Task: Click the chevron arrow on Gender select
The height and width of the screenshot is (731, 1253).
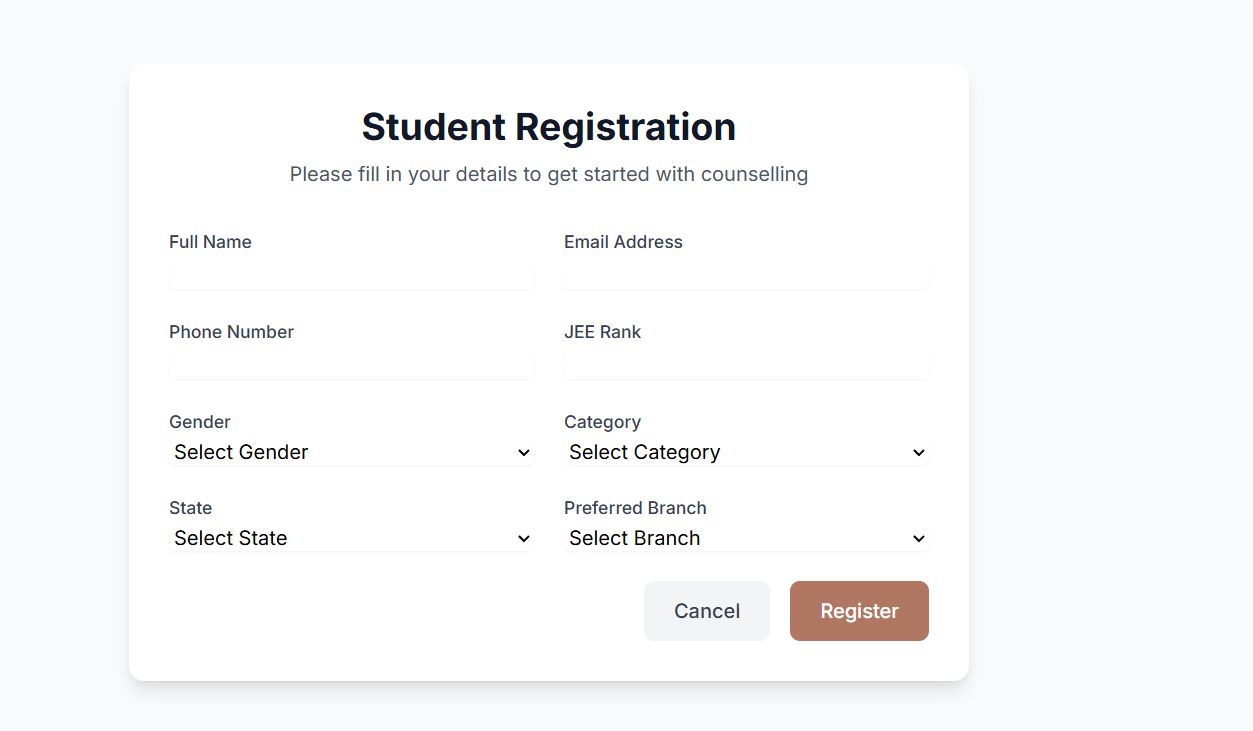Action: 523,453
